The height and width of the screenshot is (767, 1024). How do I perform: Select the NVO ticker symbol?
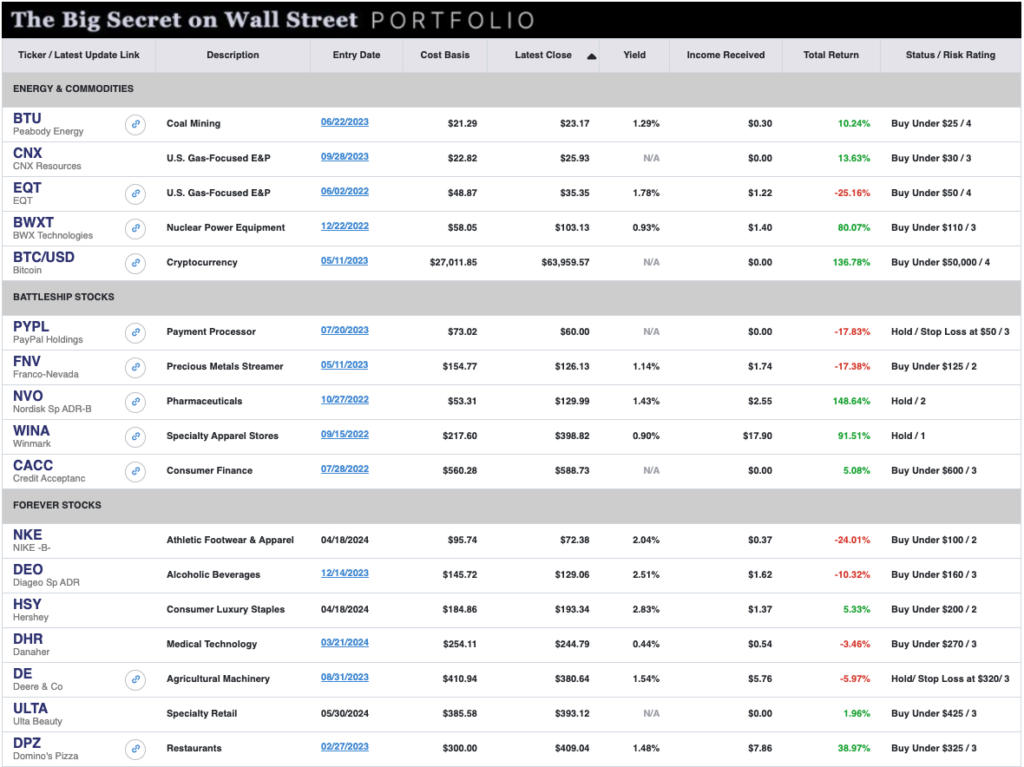tap(28, 395)
